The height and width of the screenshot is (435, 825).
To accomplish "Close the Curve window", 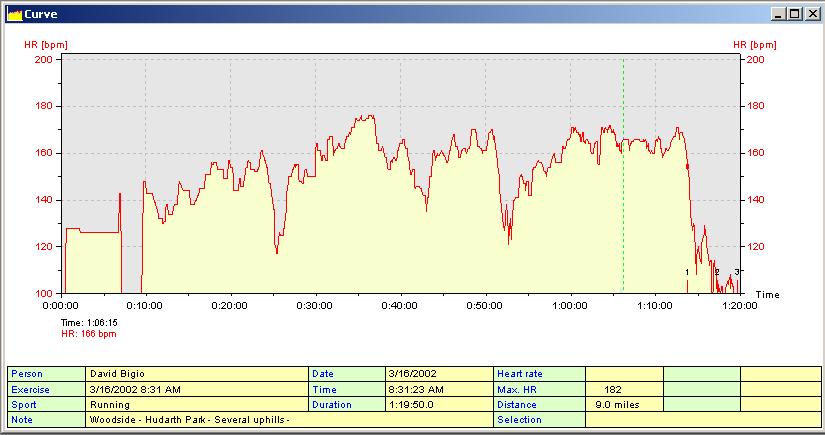I will coord(811,14).
